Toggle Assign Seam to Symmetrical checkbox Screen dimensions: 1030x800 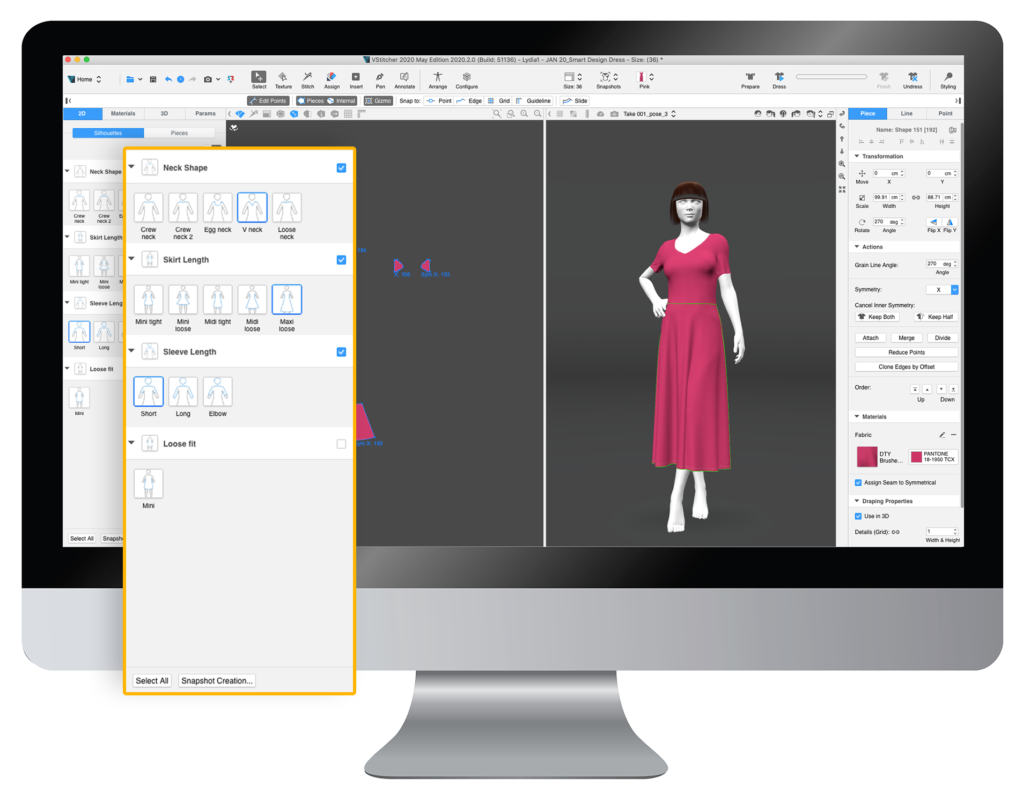point(858,482)
